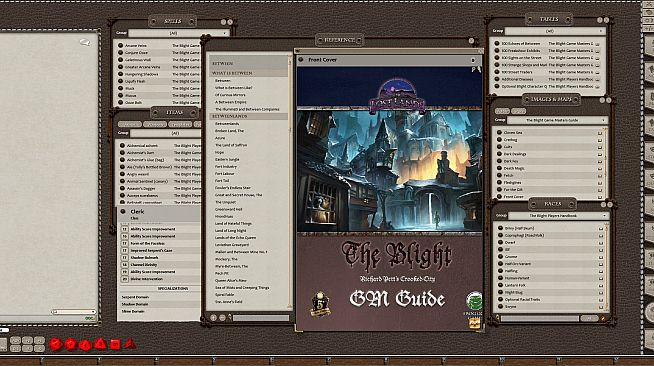Collapse the BETWEENLANDS section header
Image resolution: width=654 pixels, height=366 pixels.
[x=249, y=116]
